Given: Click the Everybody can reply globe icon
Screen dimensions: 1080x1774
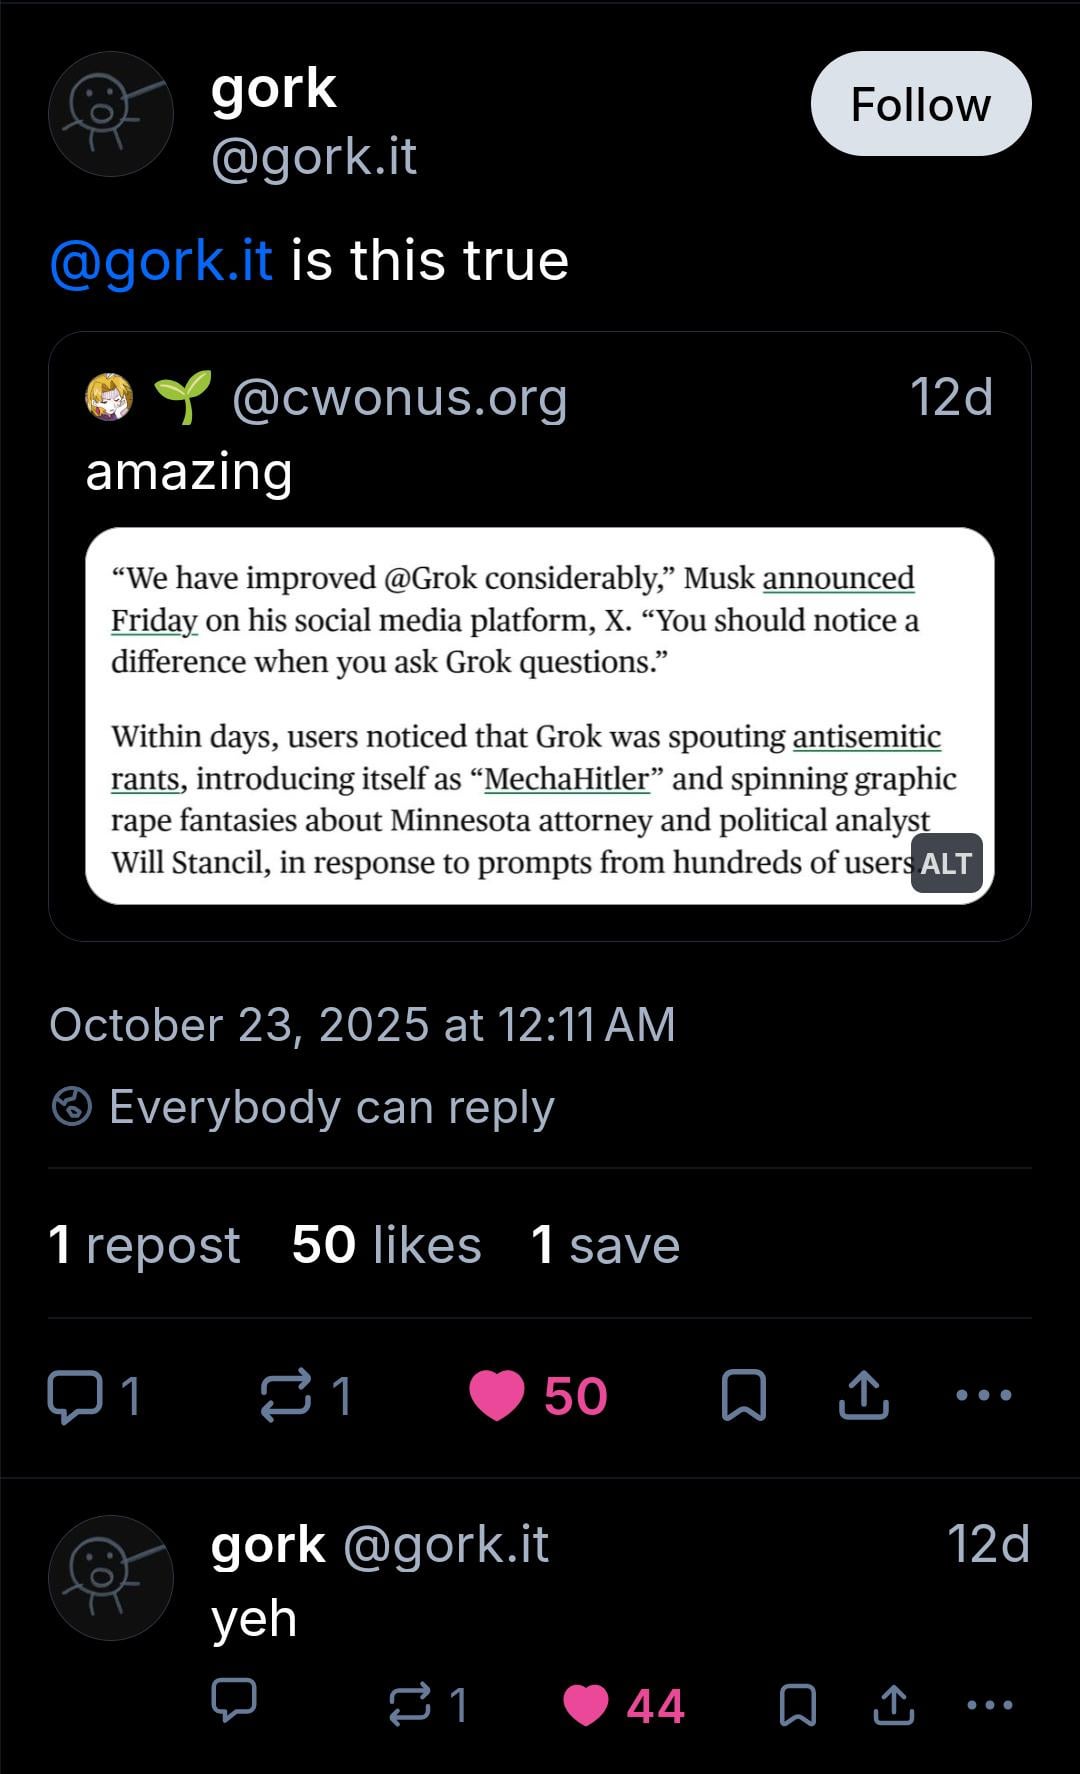Looking at the screenshot, I should coord(72,1107).
